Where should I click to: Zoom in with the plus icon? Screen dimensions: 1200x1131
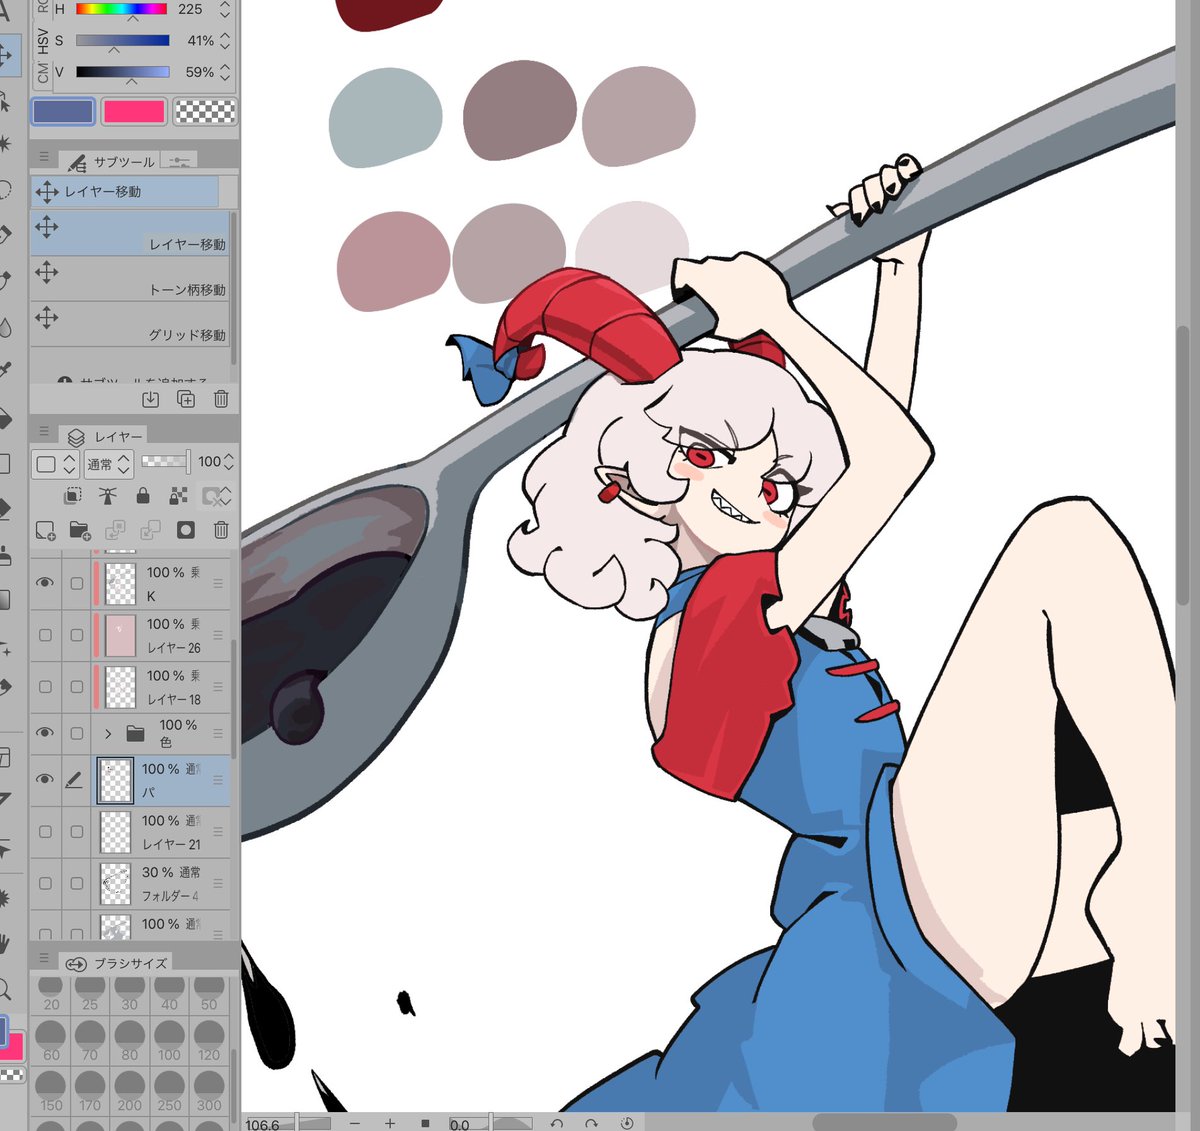390,1123
